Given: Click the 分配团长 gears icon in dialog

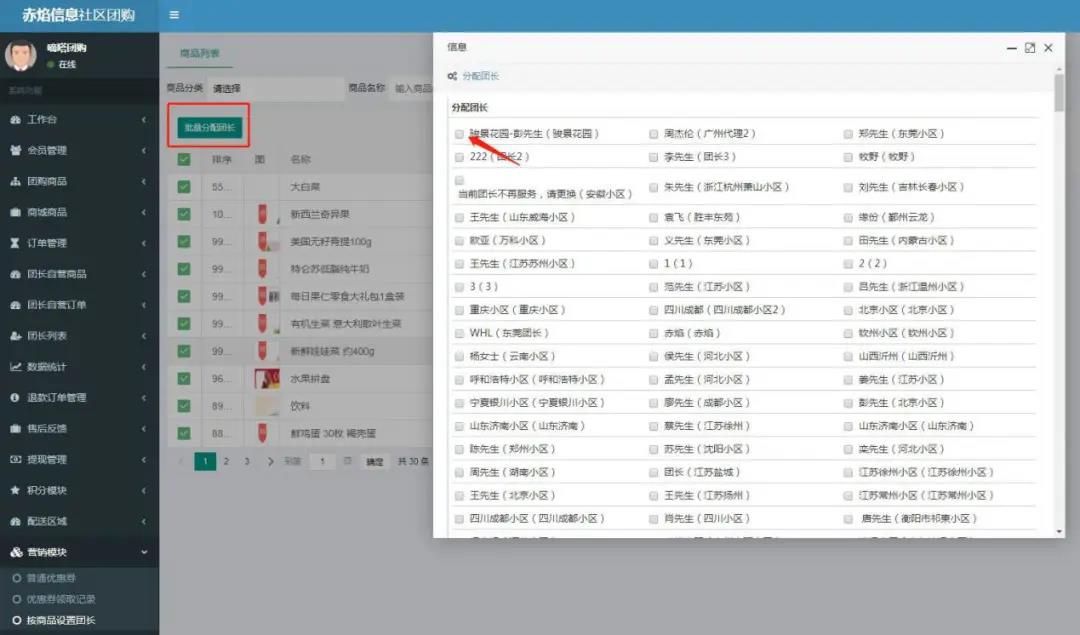Looking at the screenshot, I should [453, 76].
